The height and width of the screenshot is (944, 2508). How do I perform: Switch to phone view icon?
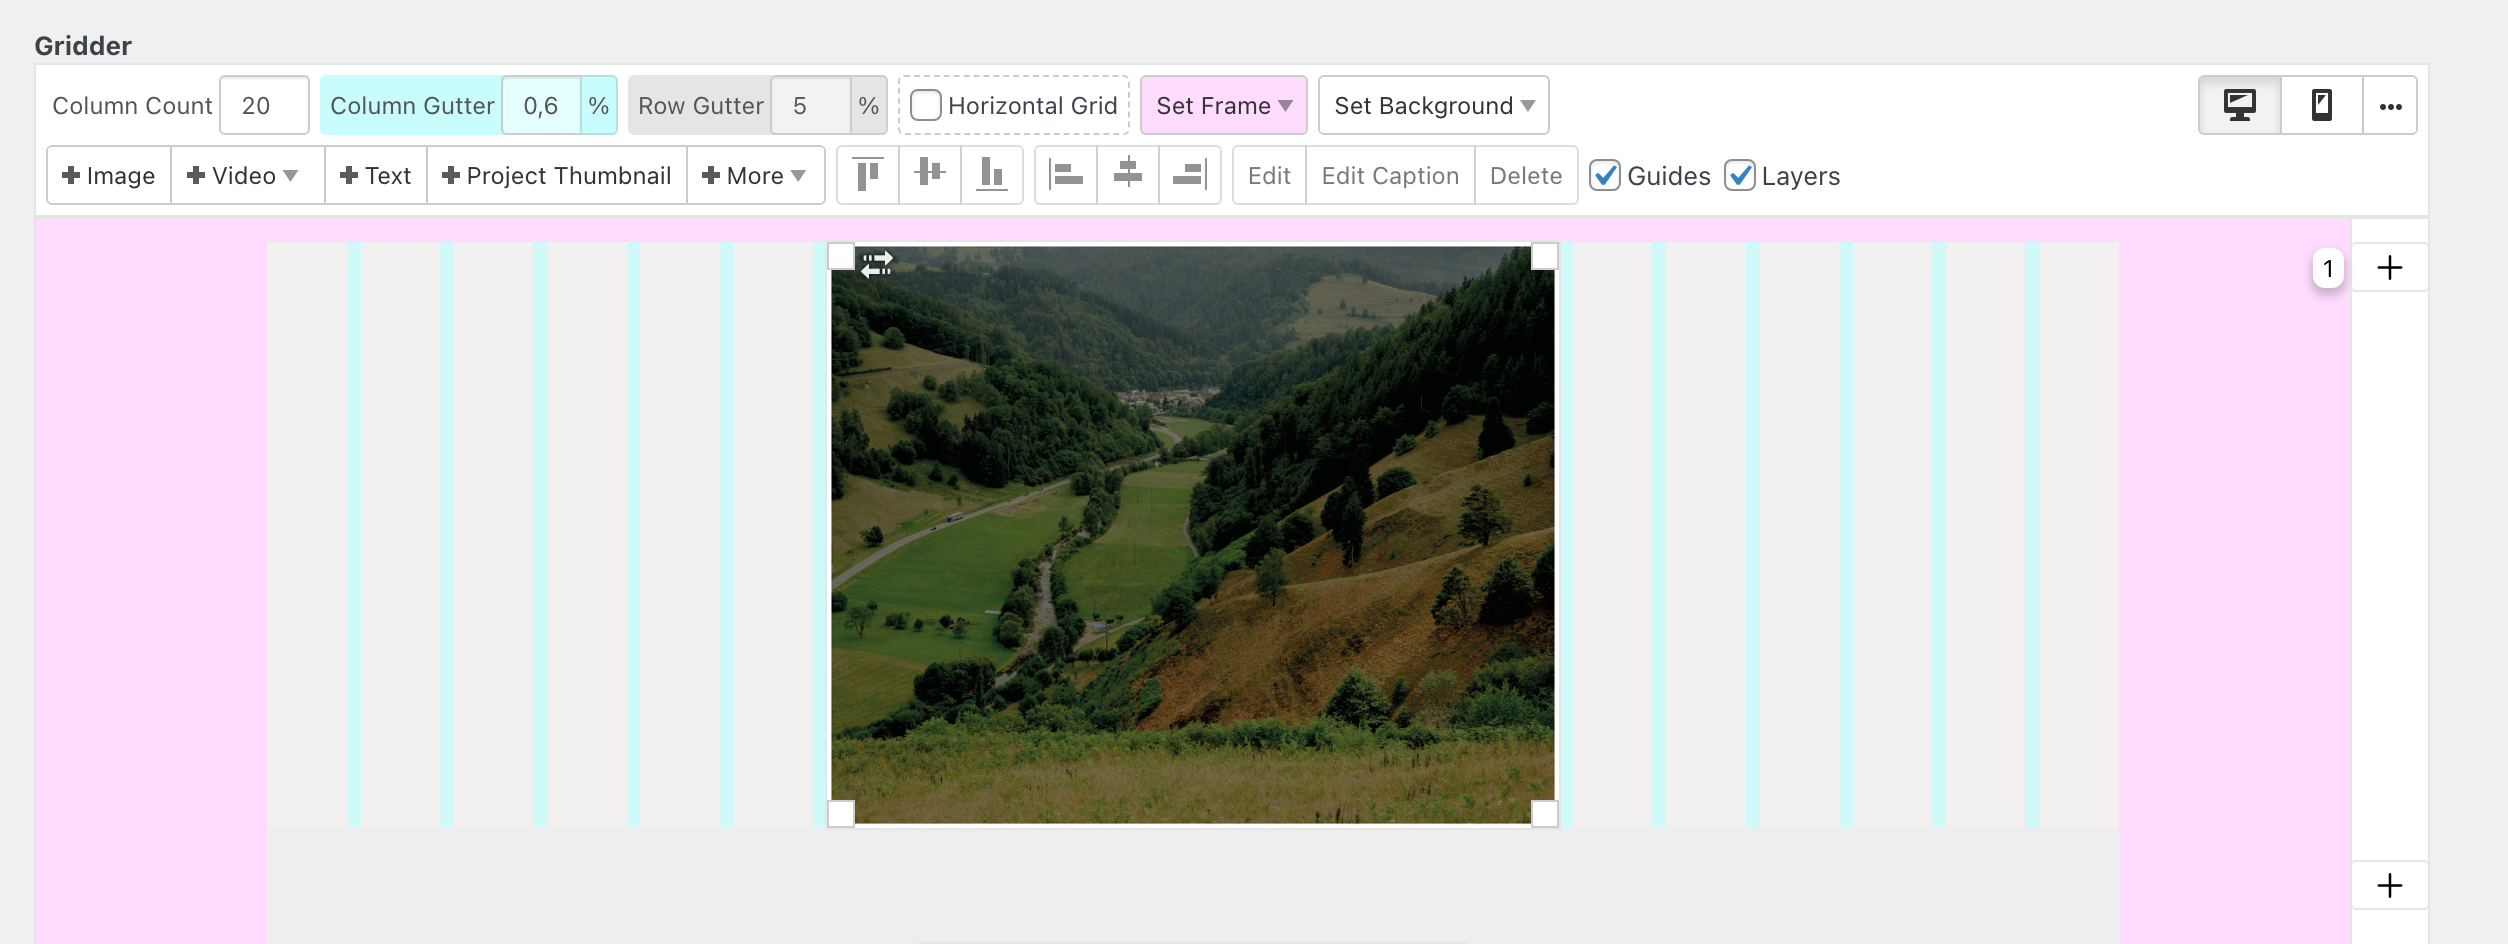click(2322, 105)
